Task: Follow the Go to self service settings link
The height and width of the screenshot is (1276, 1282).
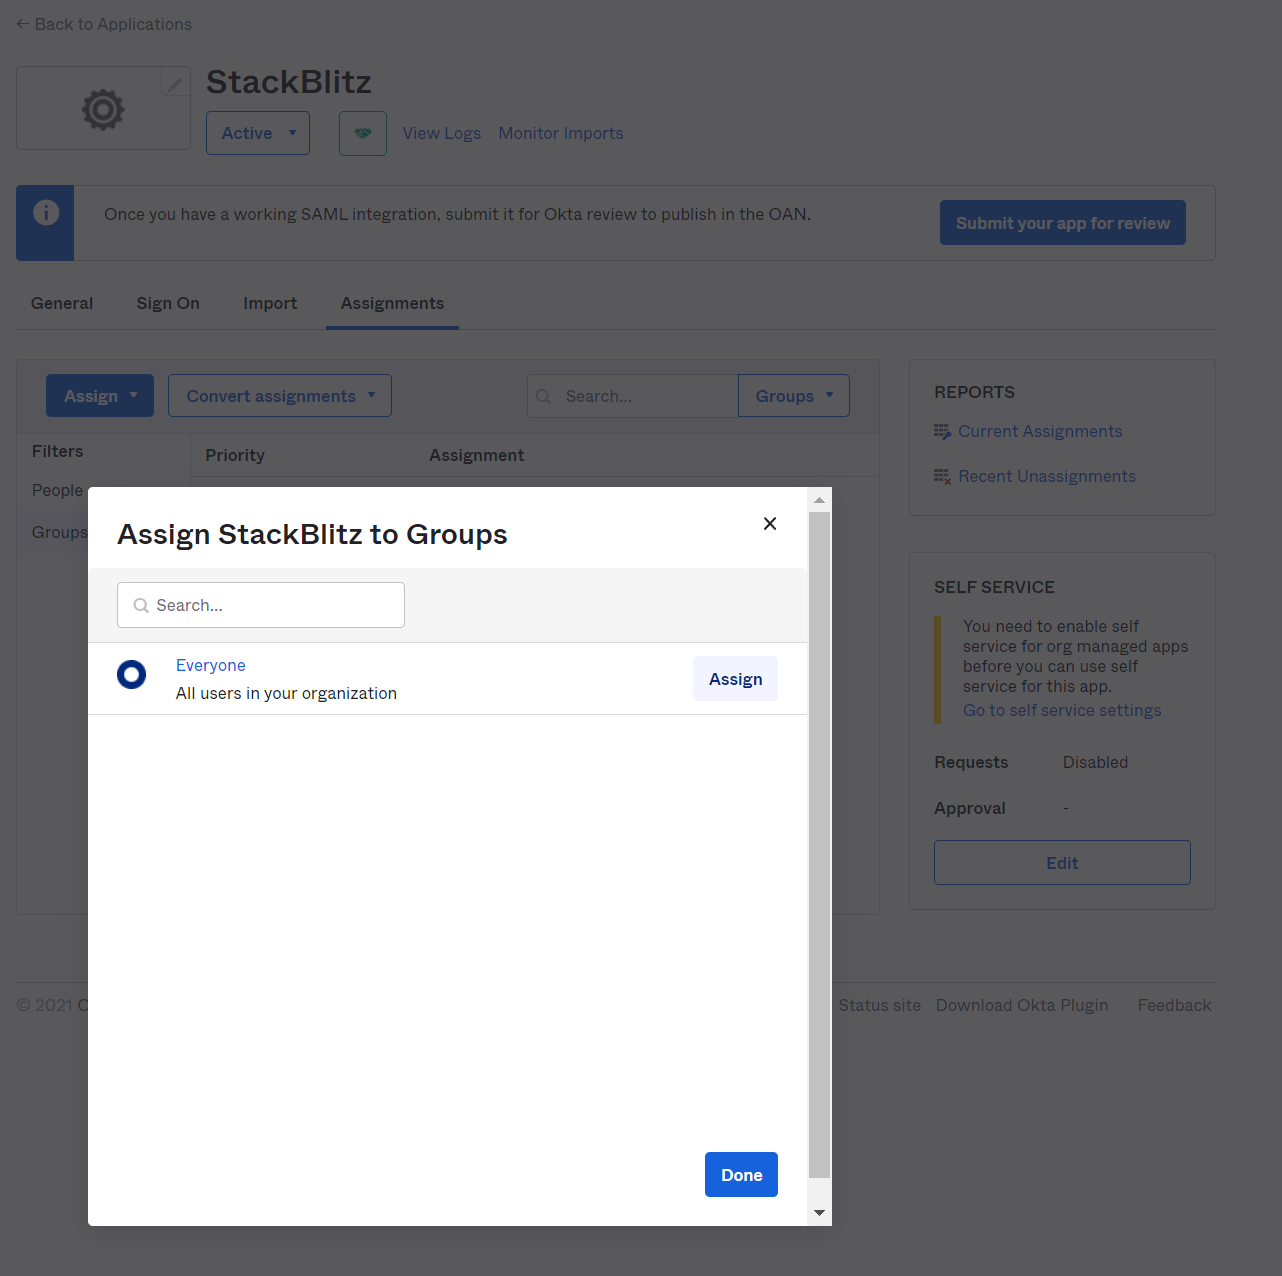Action: (x=1062, y=710)
